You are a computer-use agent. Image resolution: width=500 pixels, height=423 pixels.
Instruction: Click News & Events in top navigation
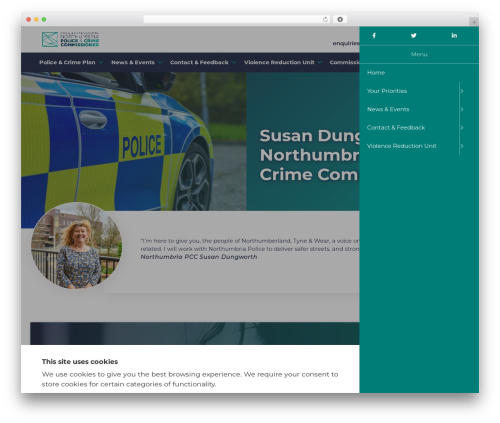coord(133,62)
